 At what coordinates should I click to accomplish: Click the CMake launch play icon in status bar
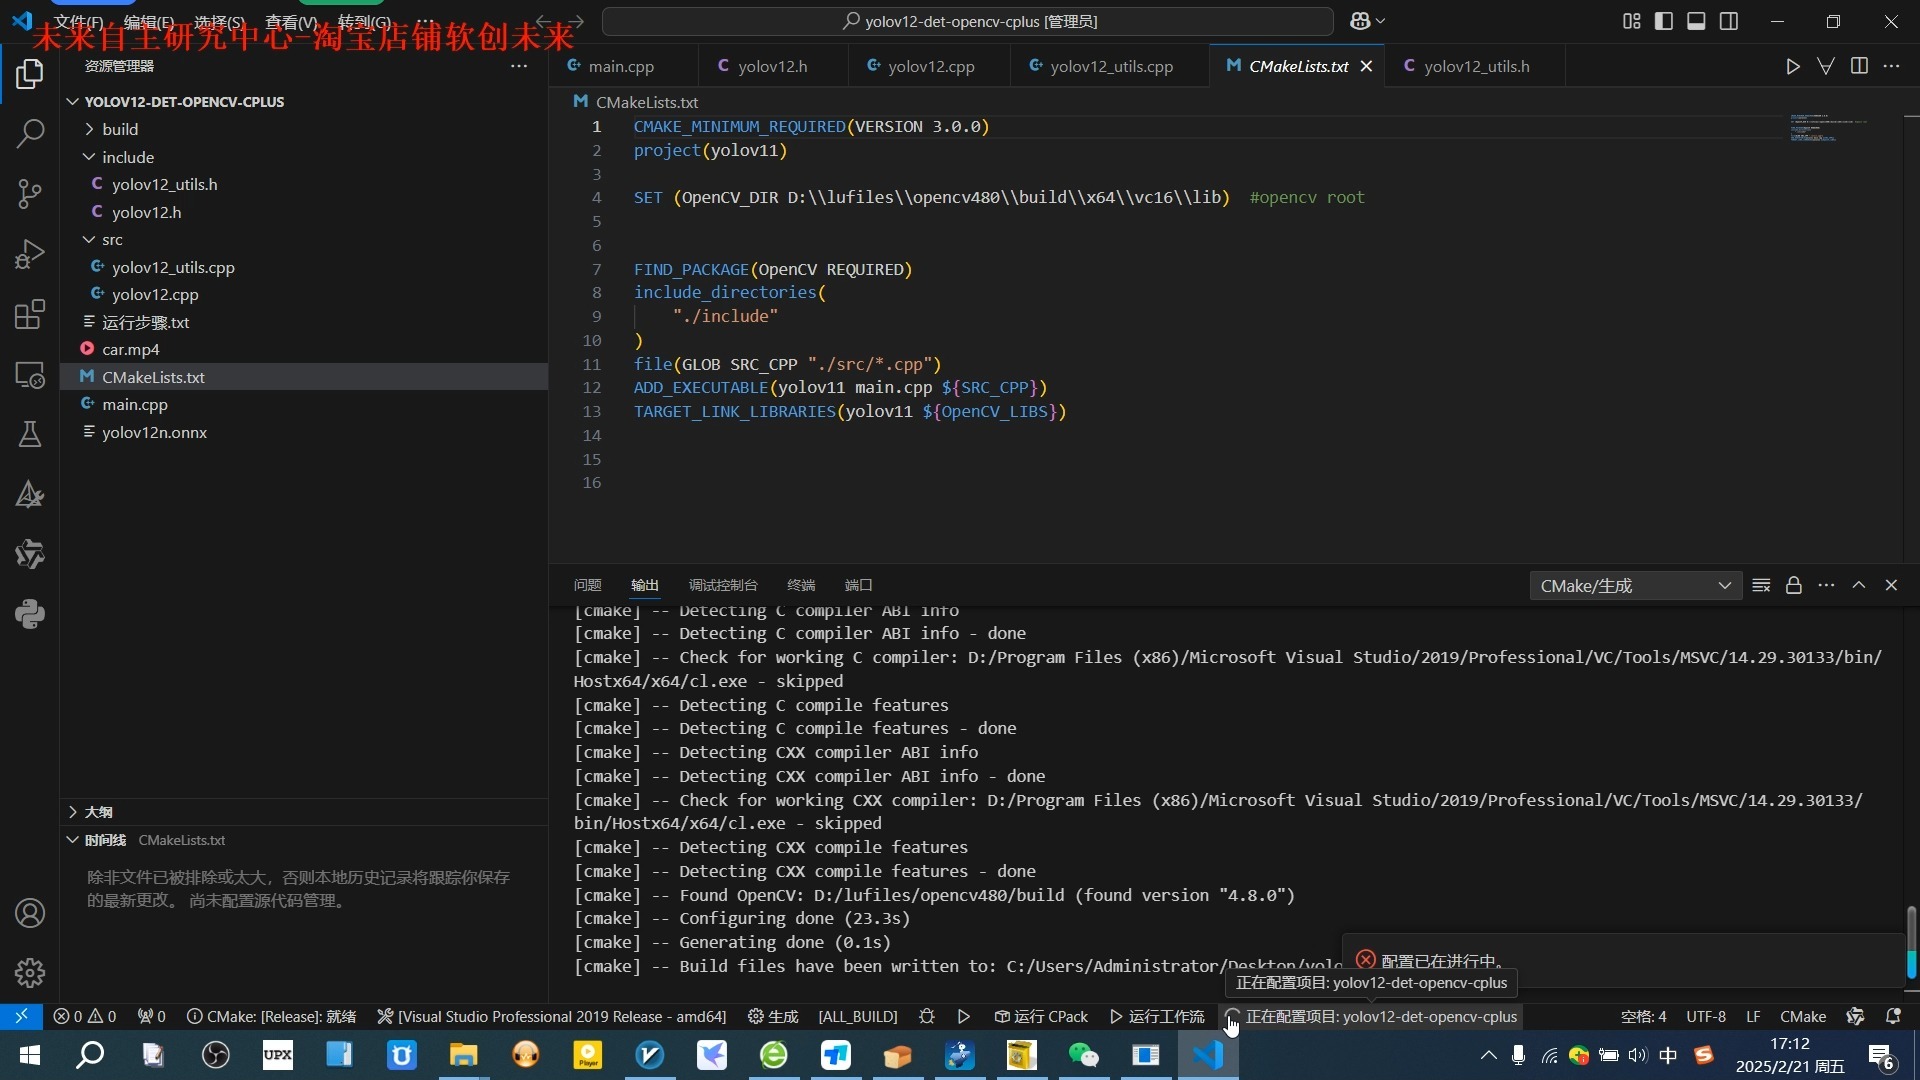pos(964,1017)
